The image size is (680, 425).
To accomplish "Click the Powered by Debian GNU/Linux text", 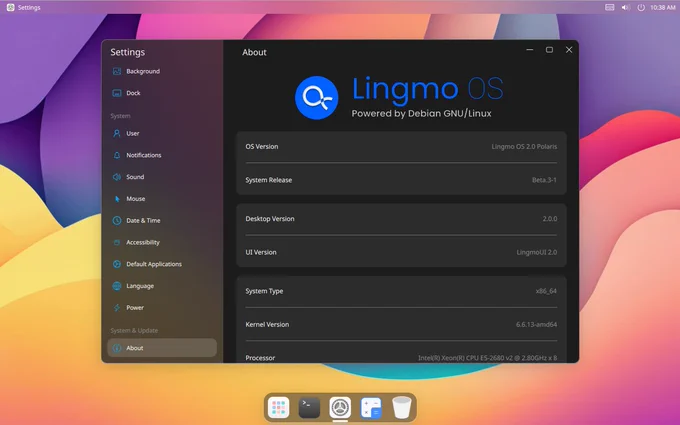I will click(x=421, y=114).
